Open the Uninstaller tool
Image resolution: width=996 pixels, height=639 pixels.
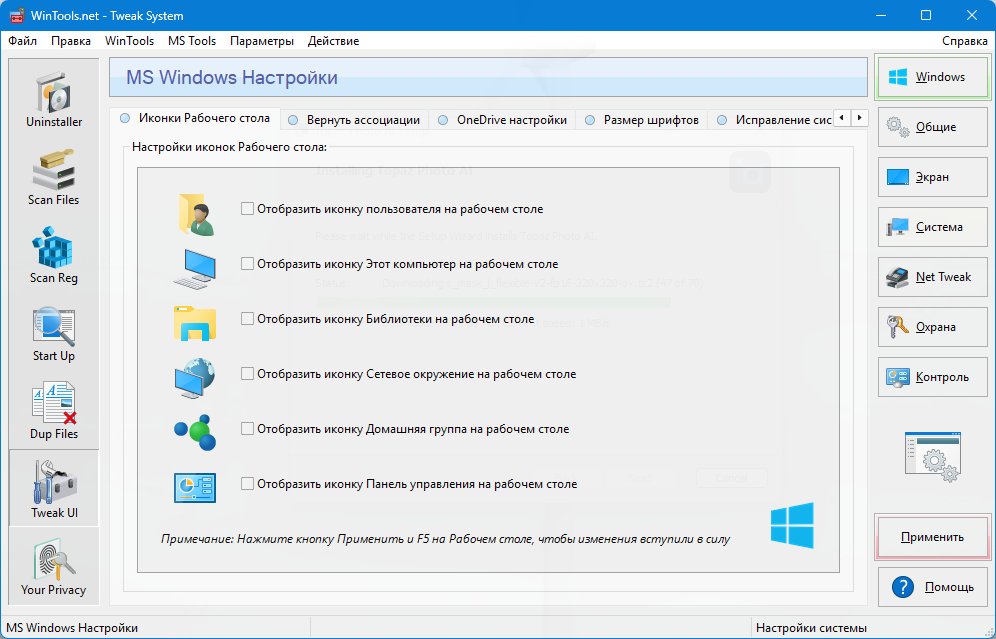tap(54, 99)
